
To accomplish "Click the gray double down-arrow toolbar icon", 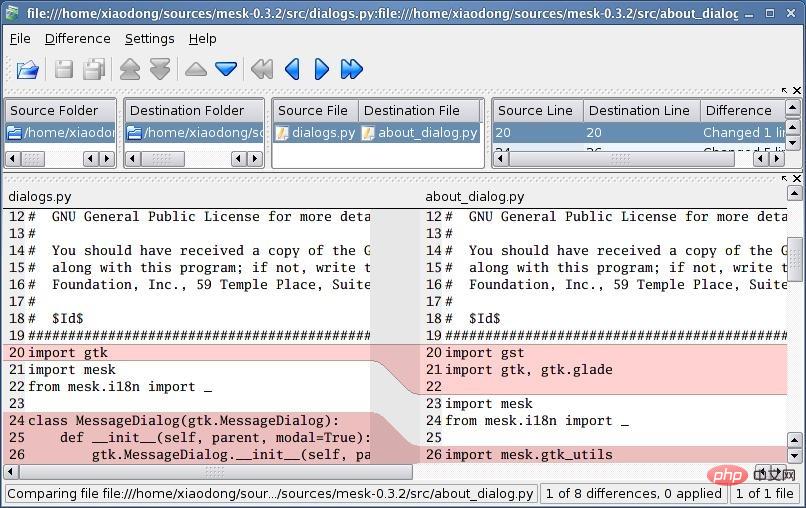I will (x=160, y=69).
